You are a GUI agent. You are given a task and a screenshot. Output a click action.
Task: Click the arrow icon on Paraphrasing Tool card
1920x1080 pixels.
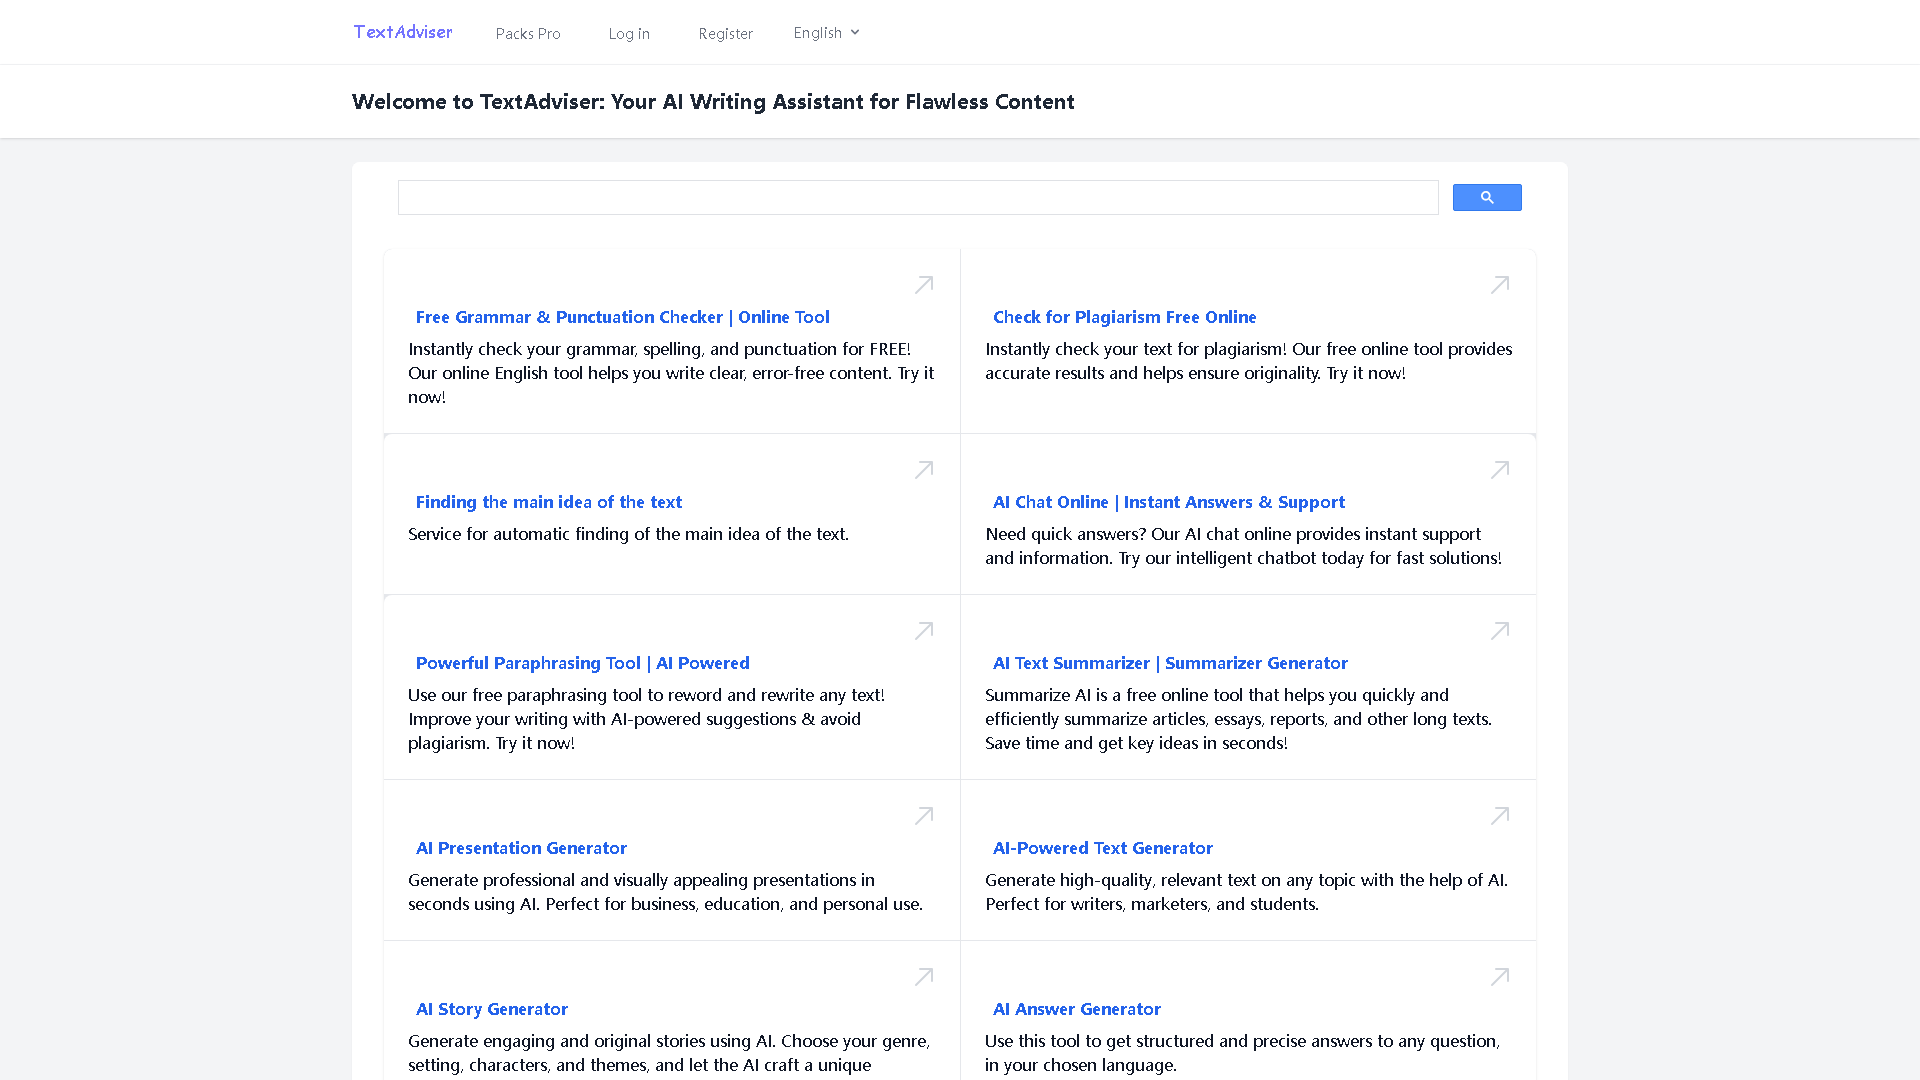923,631
